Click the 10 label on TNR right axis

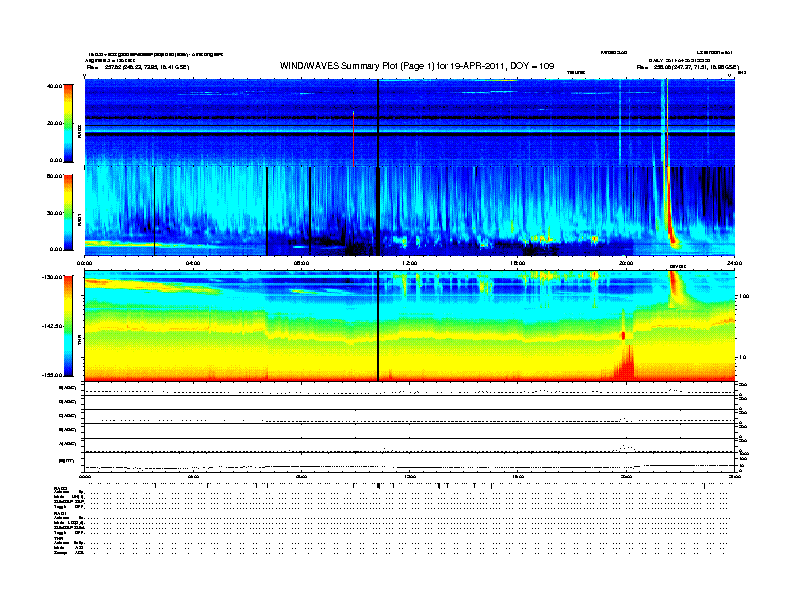(742, 357)
